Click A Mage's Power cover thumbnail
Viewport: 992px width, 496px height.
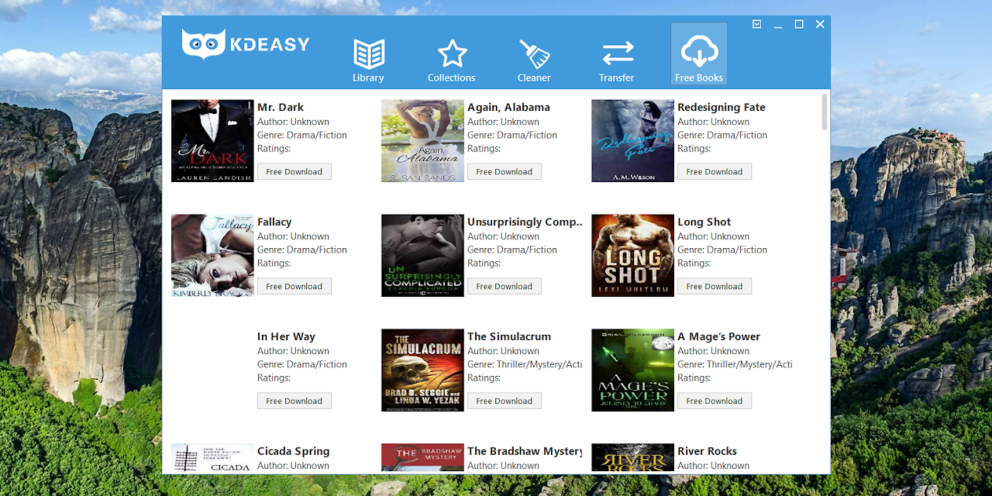632,370
